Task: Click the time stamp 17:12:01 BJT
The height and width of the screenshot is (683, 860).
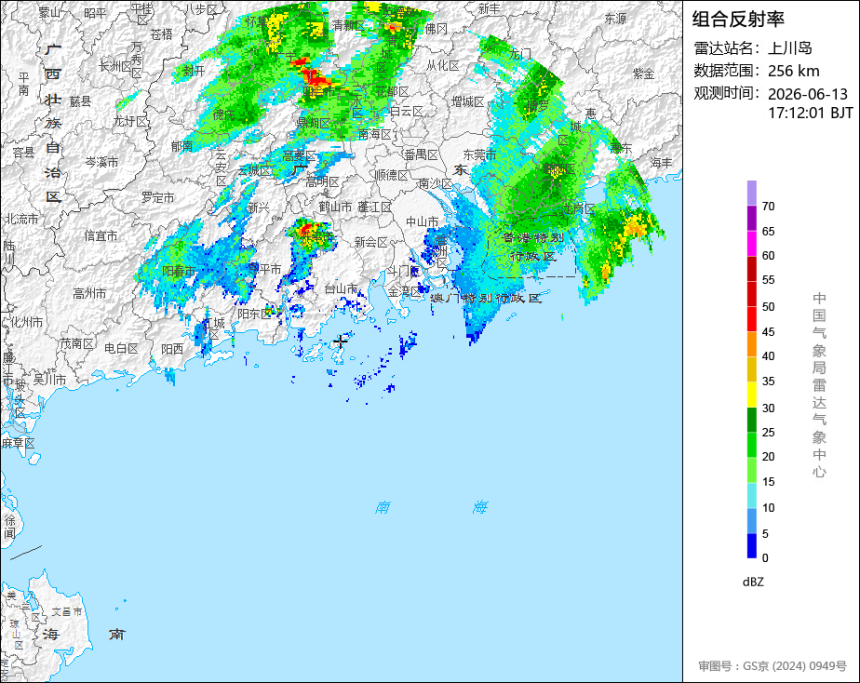Action: (810, 113)
